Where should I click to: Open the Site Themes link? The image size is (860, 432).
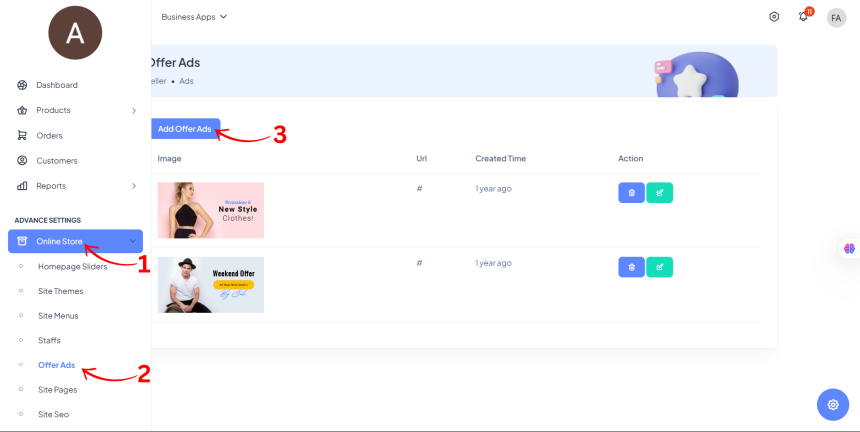point(60,291)
